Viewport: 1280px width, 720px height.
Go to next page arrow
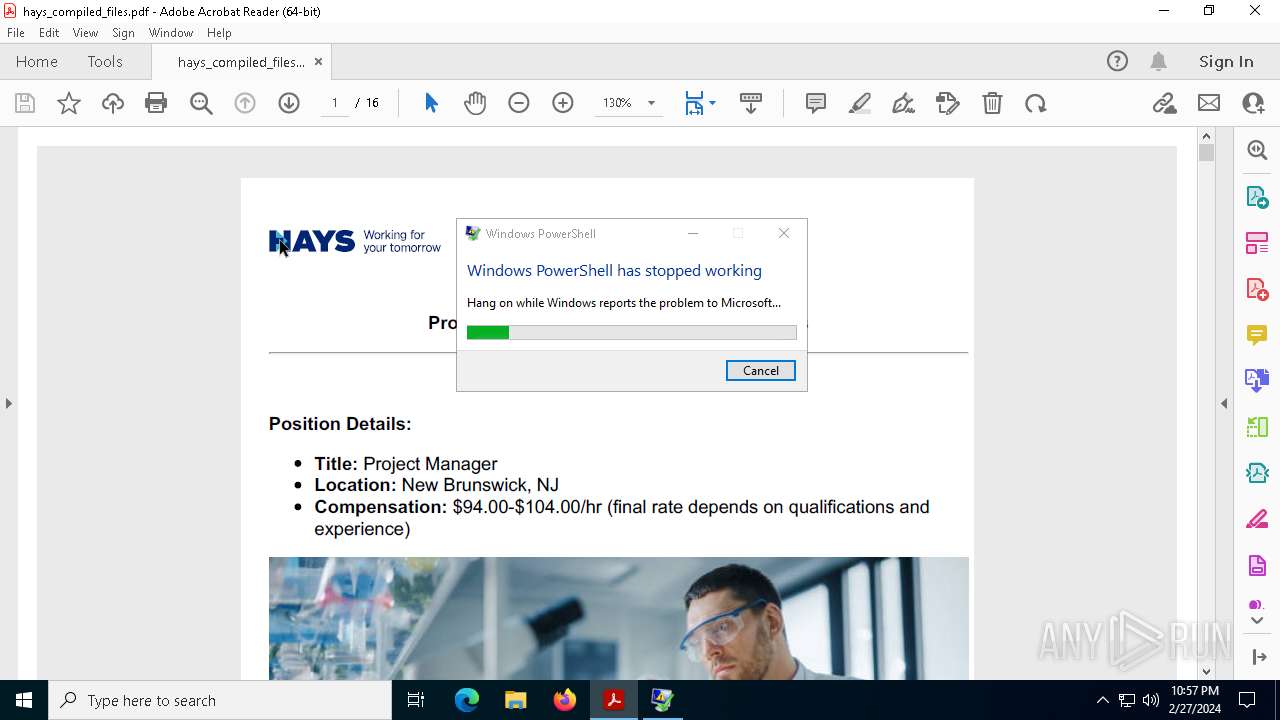[x=289, y=103]
